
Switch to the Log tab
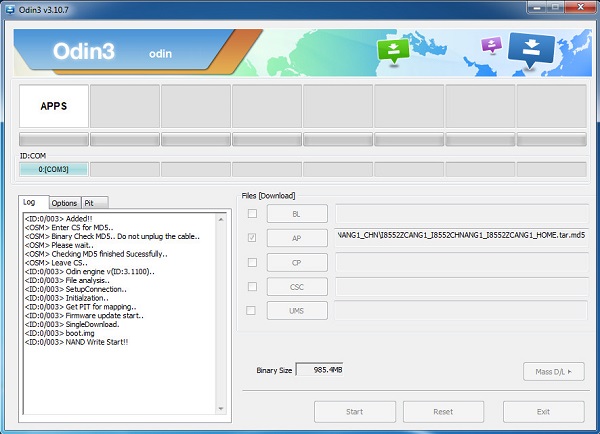[33, 202]
